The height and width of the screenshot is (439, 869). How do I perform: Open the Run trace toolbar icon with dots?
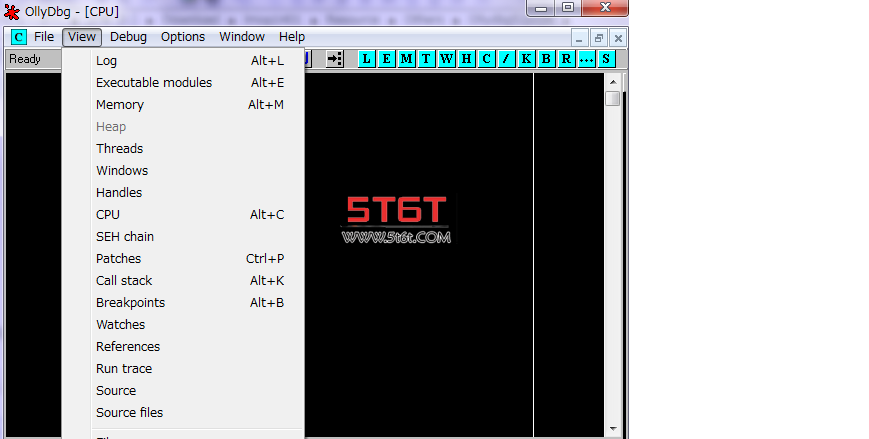pyautogui.click(x=586, y=59)
